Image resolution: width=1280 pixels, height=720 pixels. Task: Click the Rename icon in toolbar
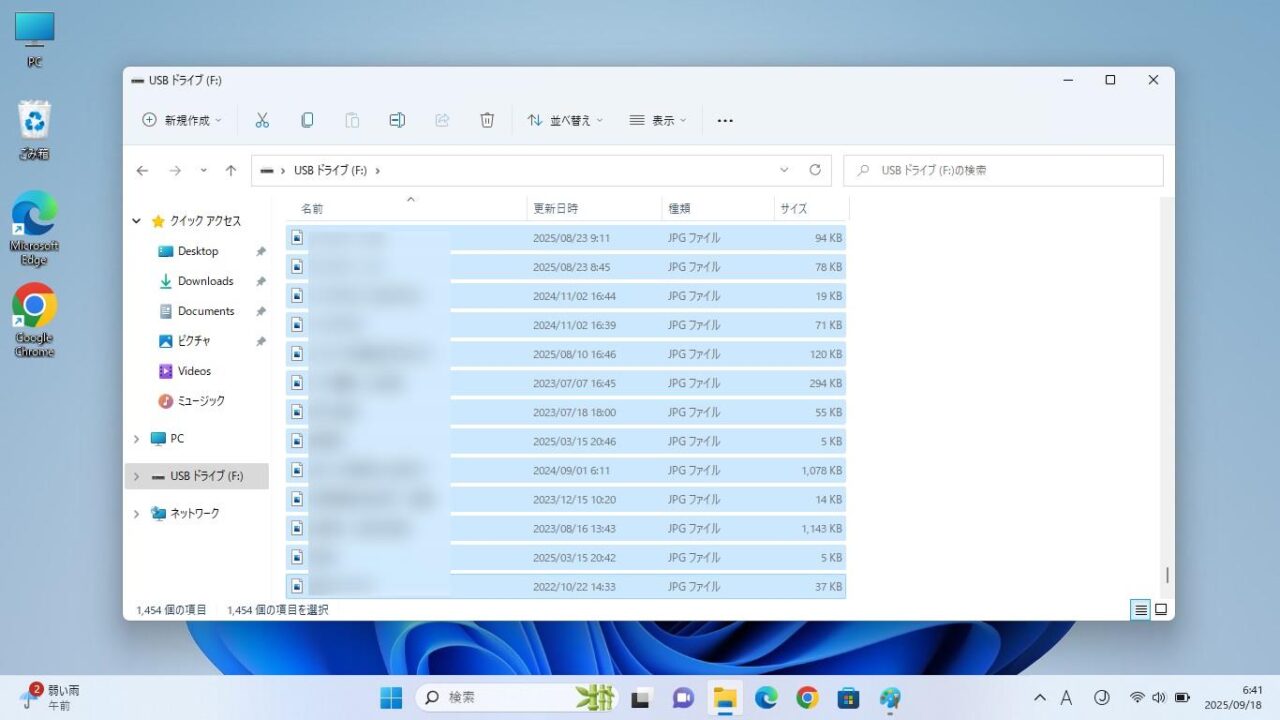397,120
